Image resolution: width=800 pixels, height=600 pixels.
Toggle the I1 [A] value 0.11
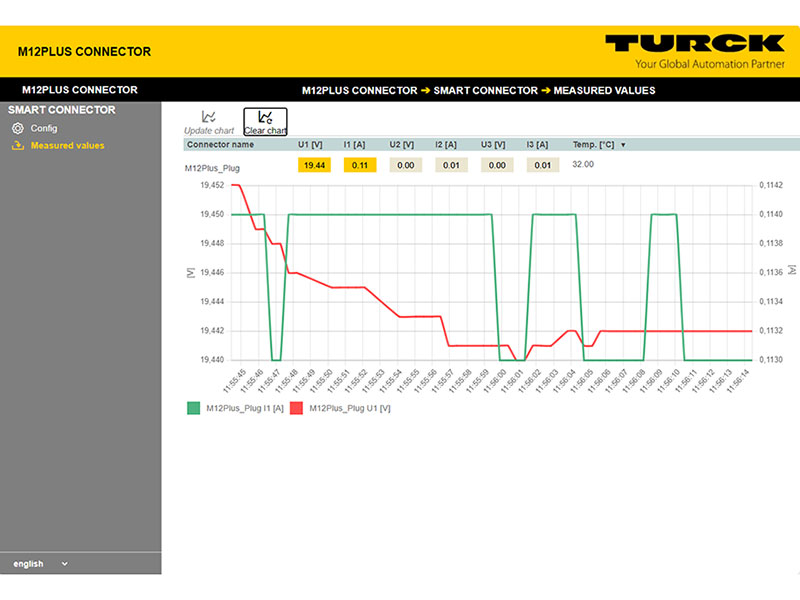(360, 165)
